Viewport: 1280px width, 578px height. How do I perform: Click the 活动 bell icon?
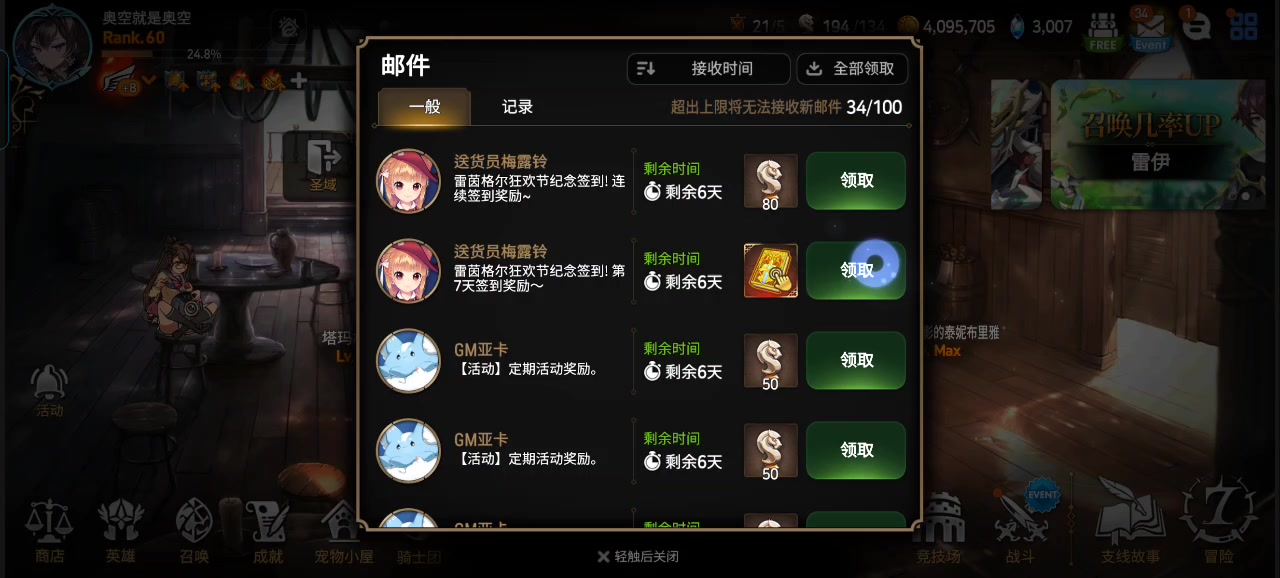point(49,391)
